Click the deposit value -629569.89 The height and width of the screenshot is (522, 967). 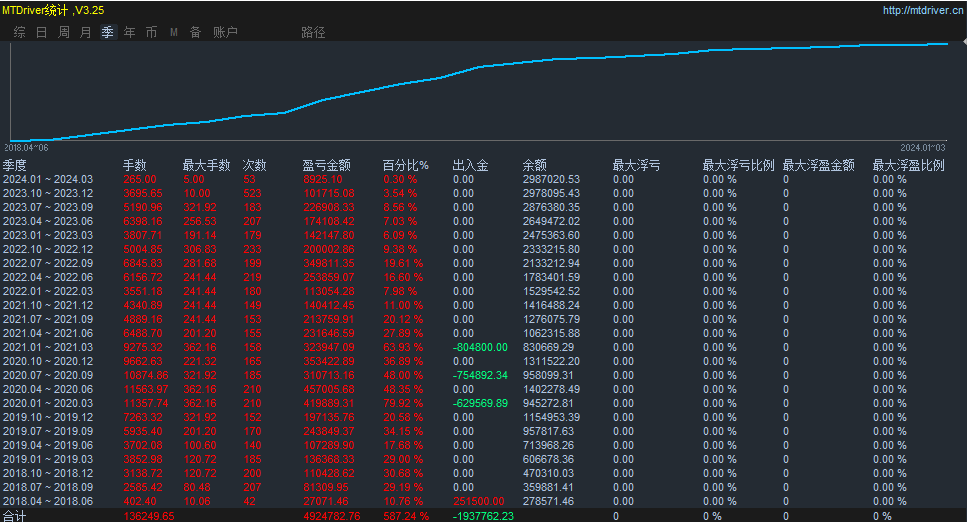click(480, 404)
